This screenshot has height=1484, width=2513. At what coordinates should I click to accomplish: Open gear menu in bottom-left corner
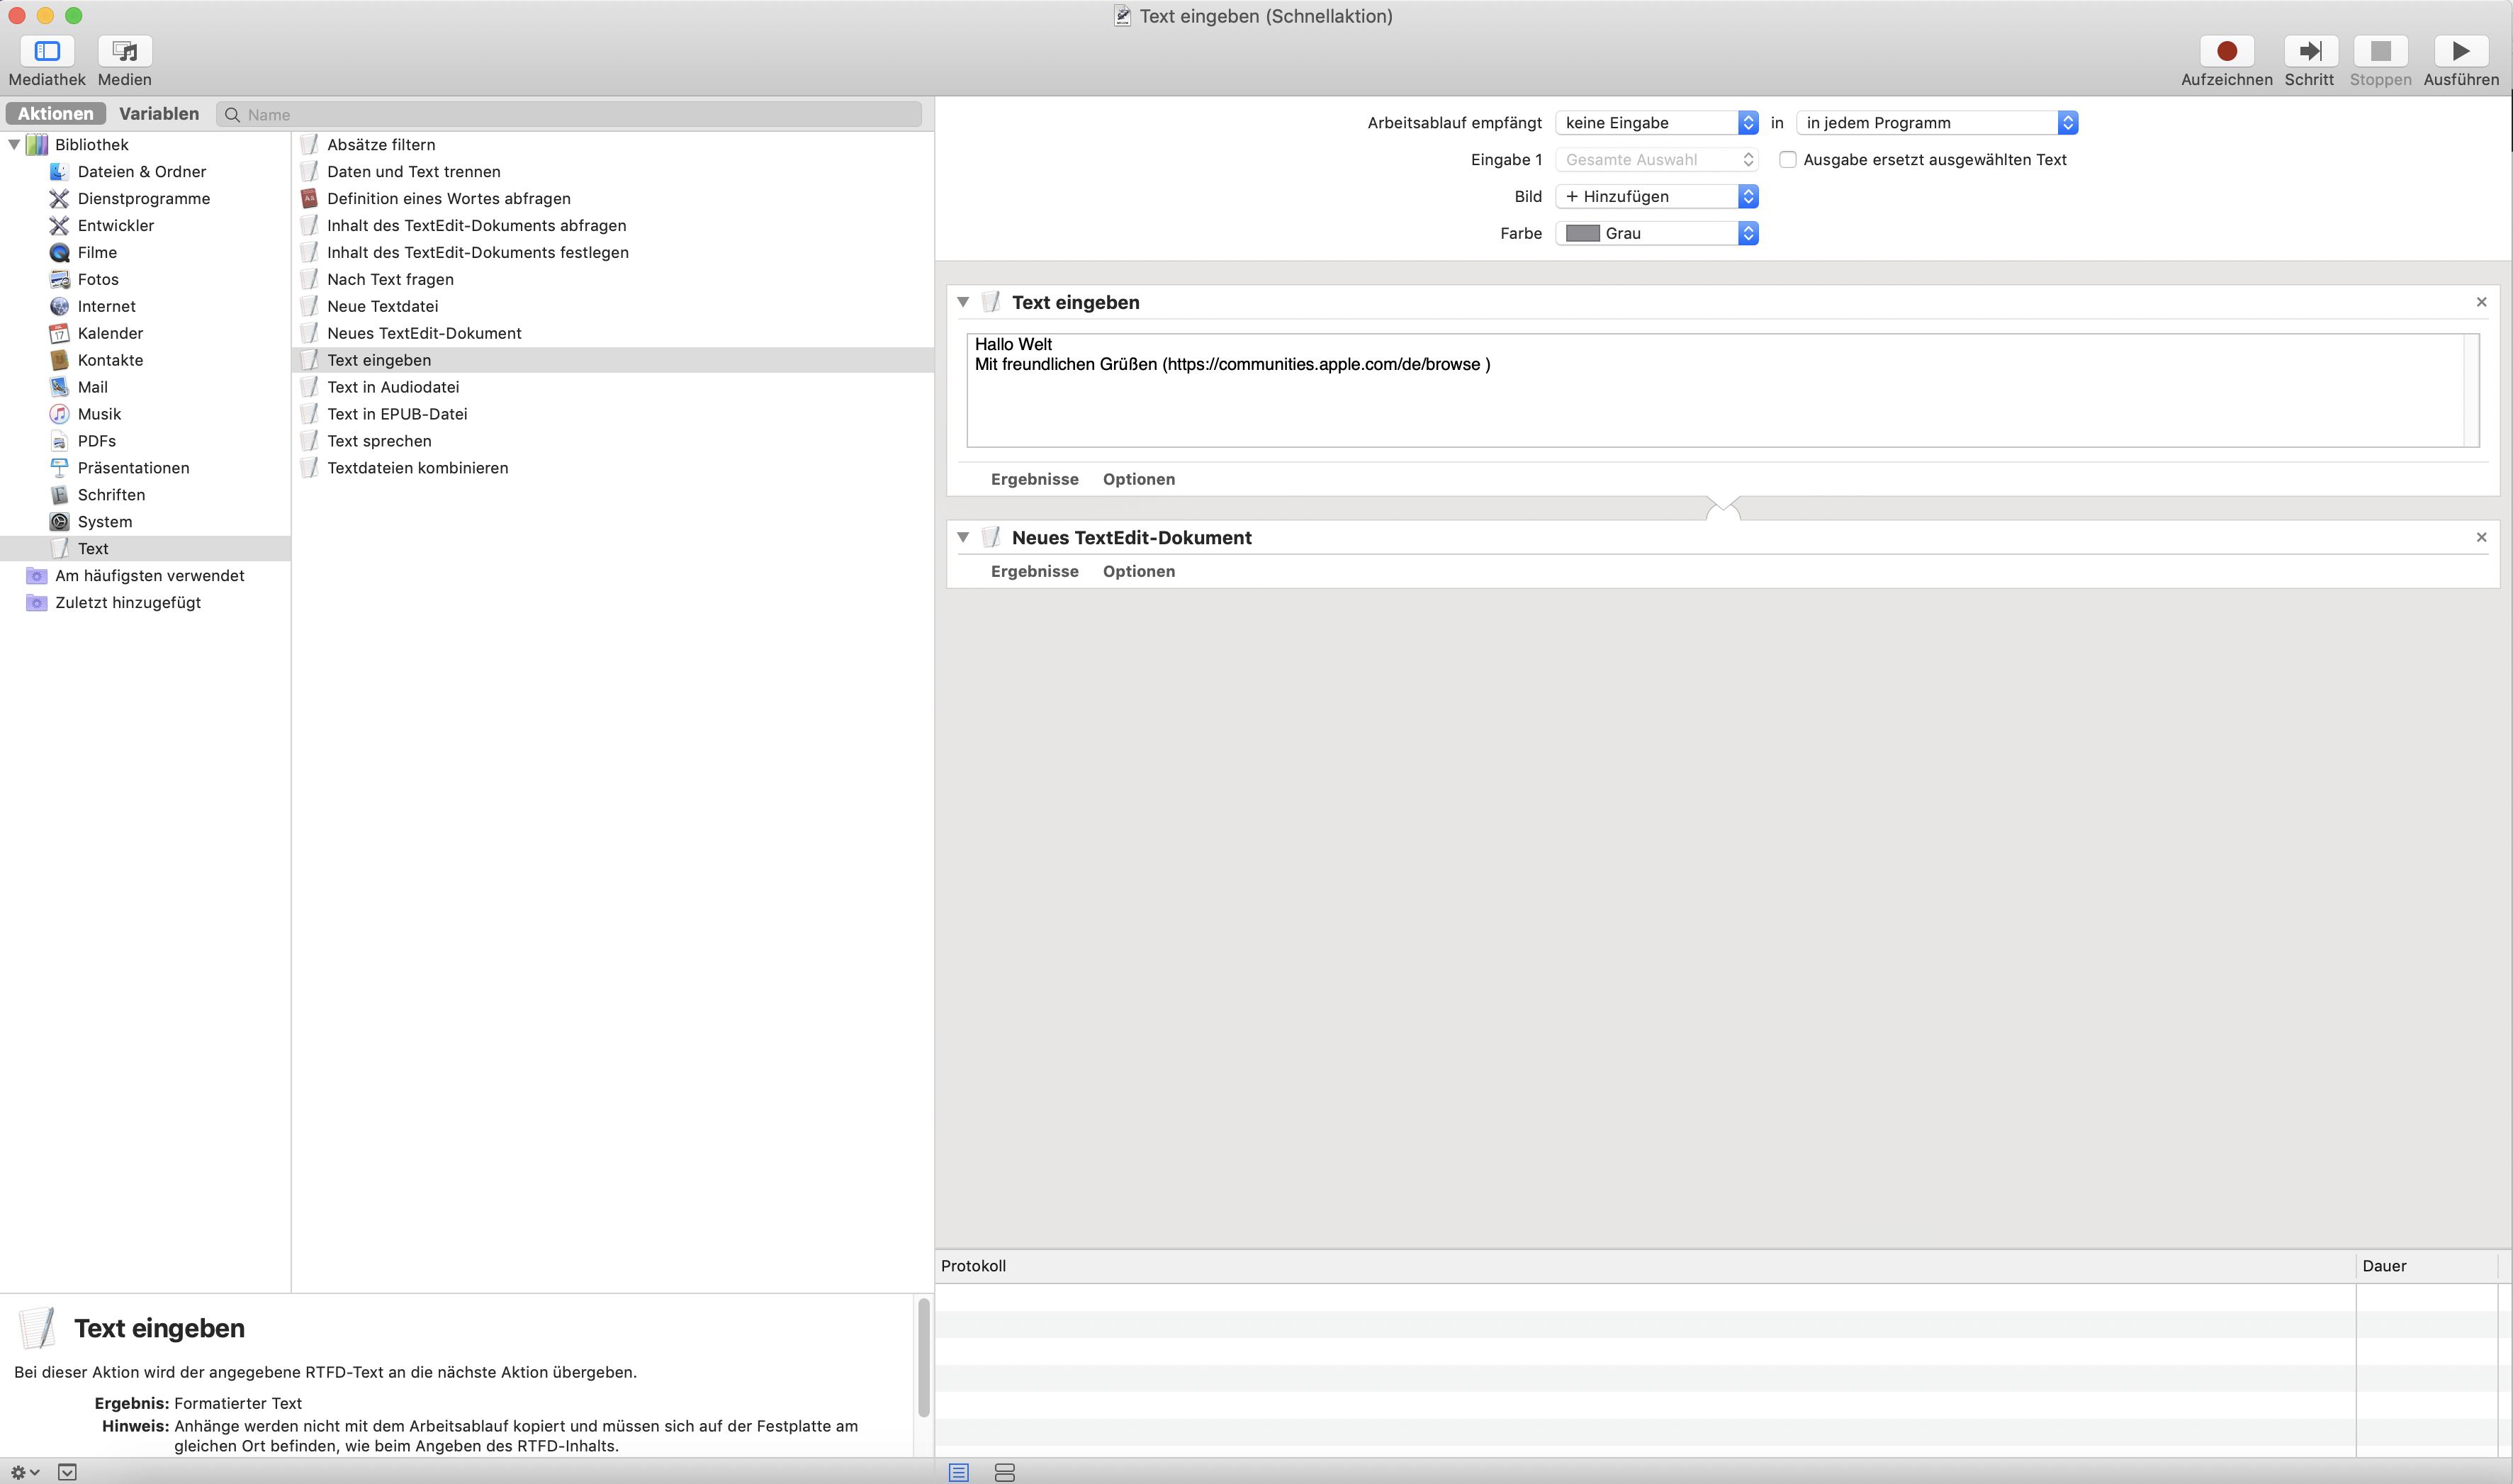pos(24,1472)
